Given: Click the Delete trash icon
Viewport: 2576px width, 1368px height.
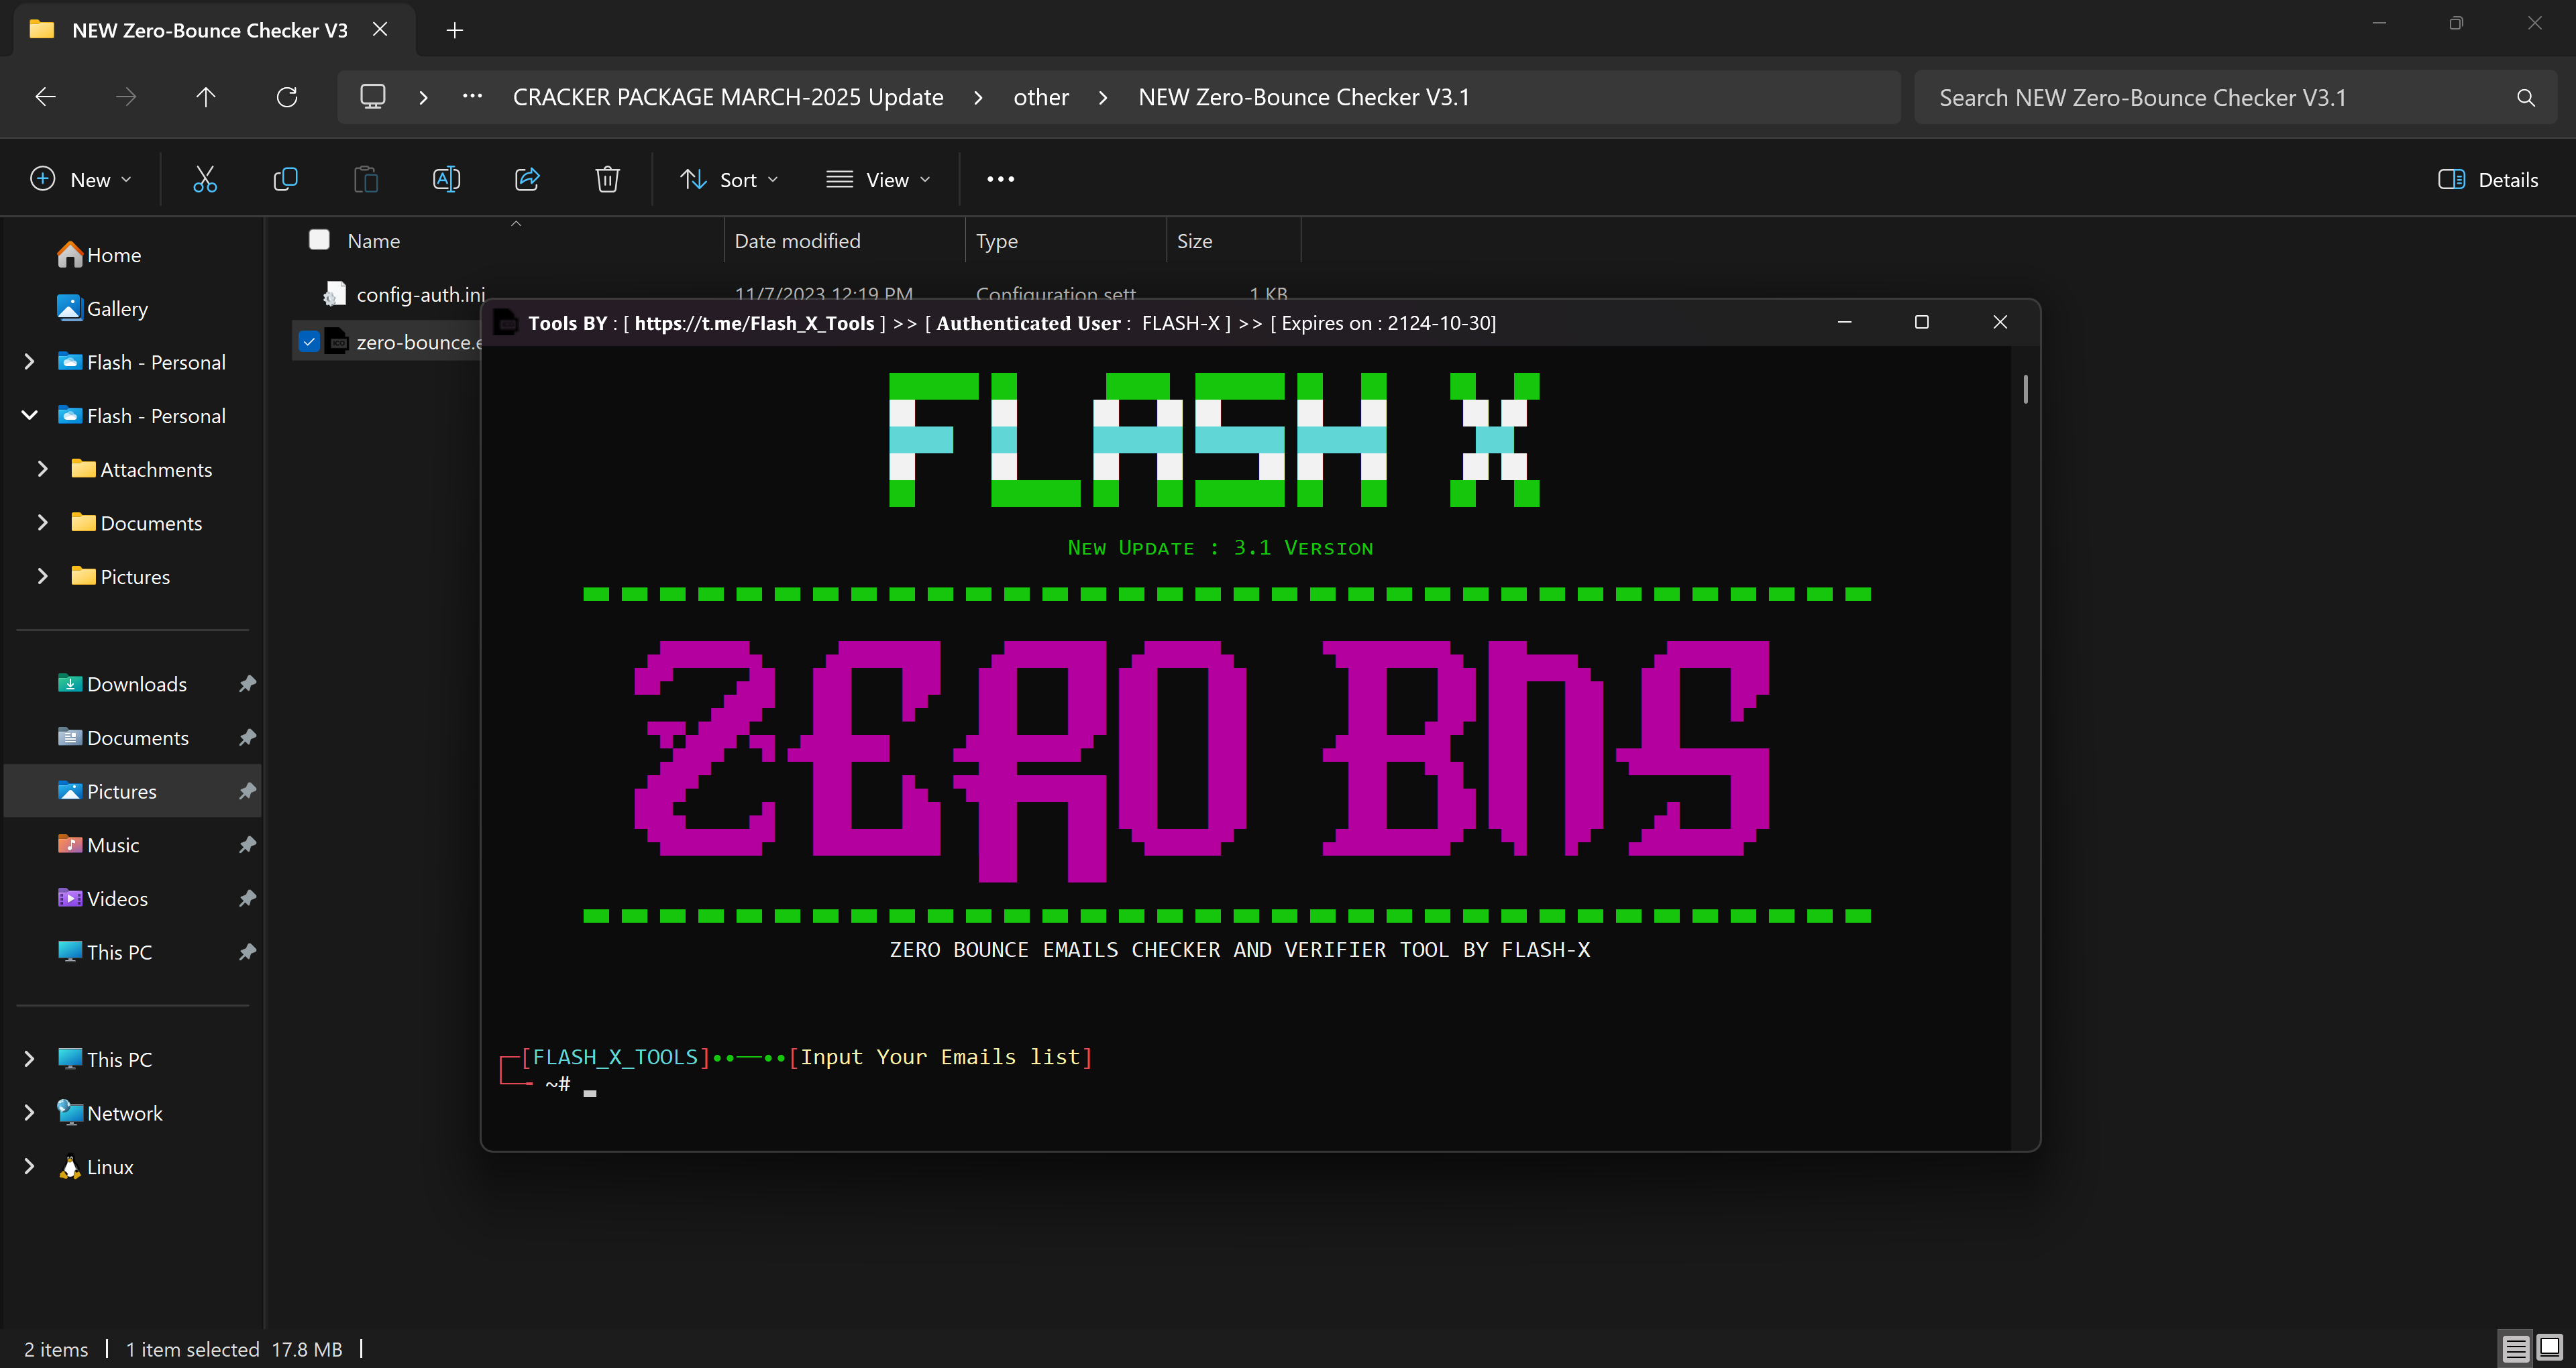Looking at the screenshot, I should click(x=607, y=179).
